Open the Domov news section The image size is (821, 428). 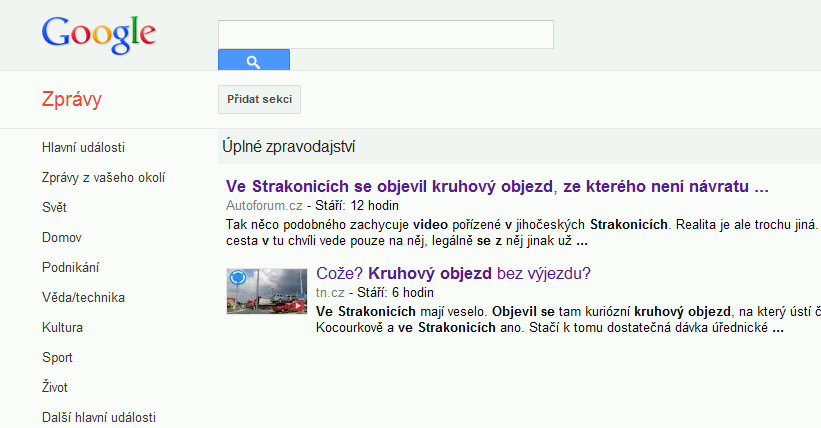(62, 238)
